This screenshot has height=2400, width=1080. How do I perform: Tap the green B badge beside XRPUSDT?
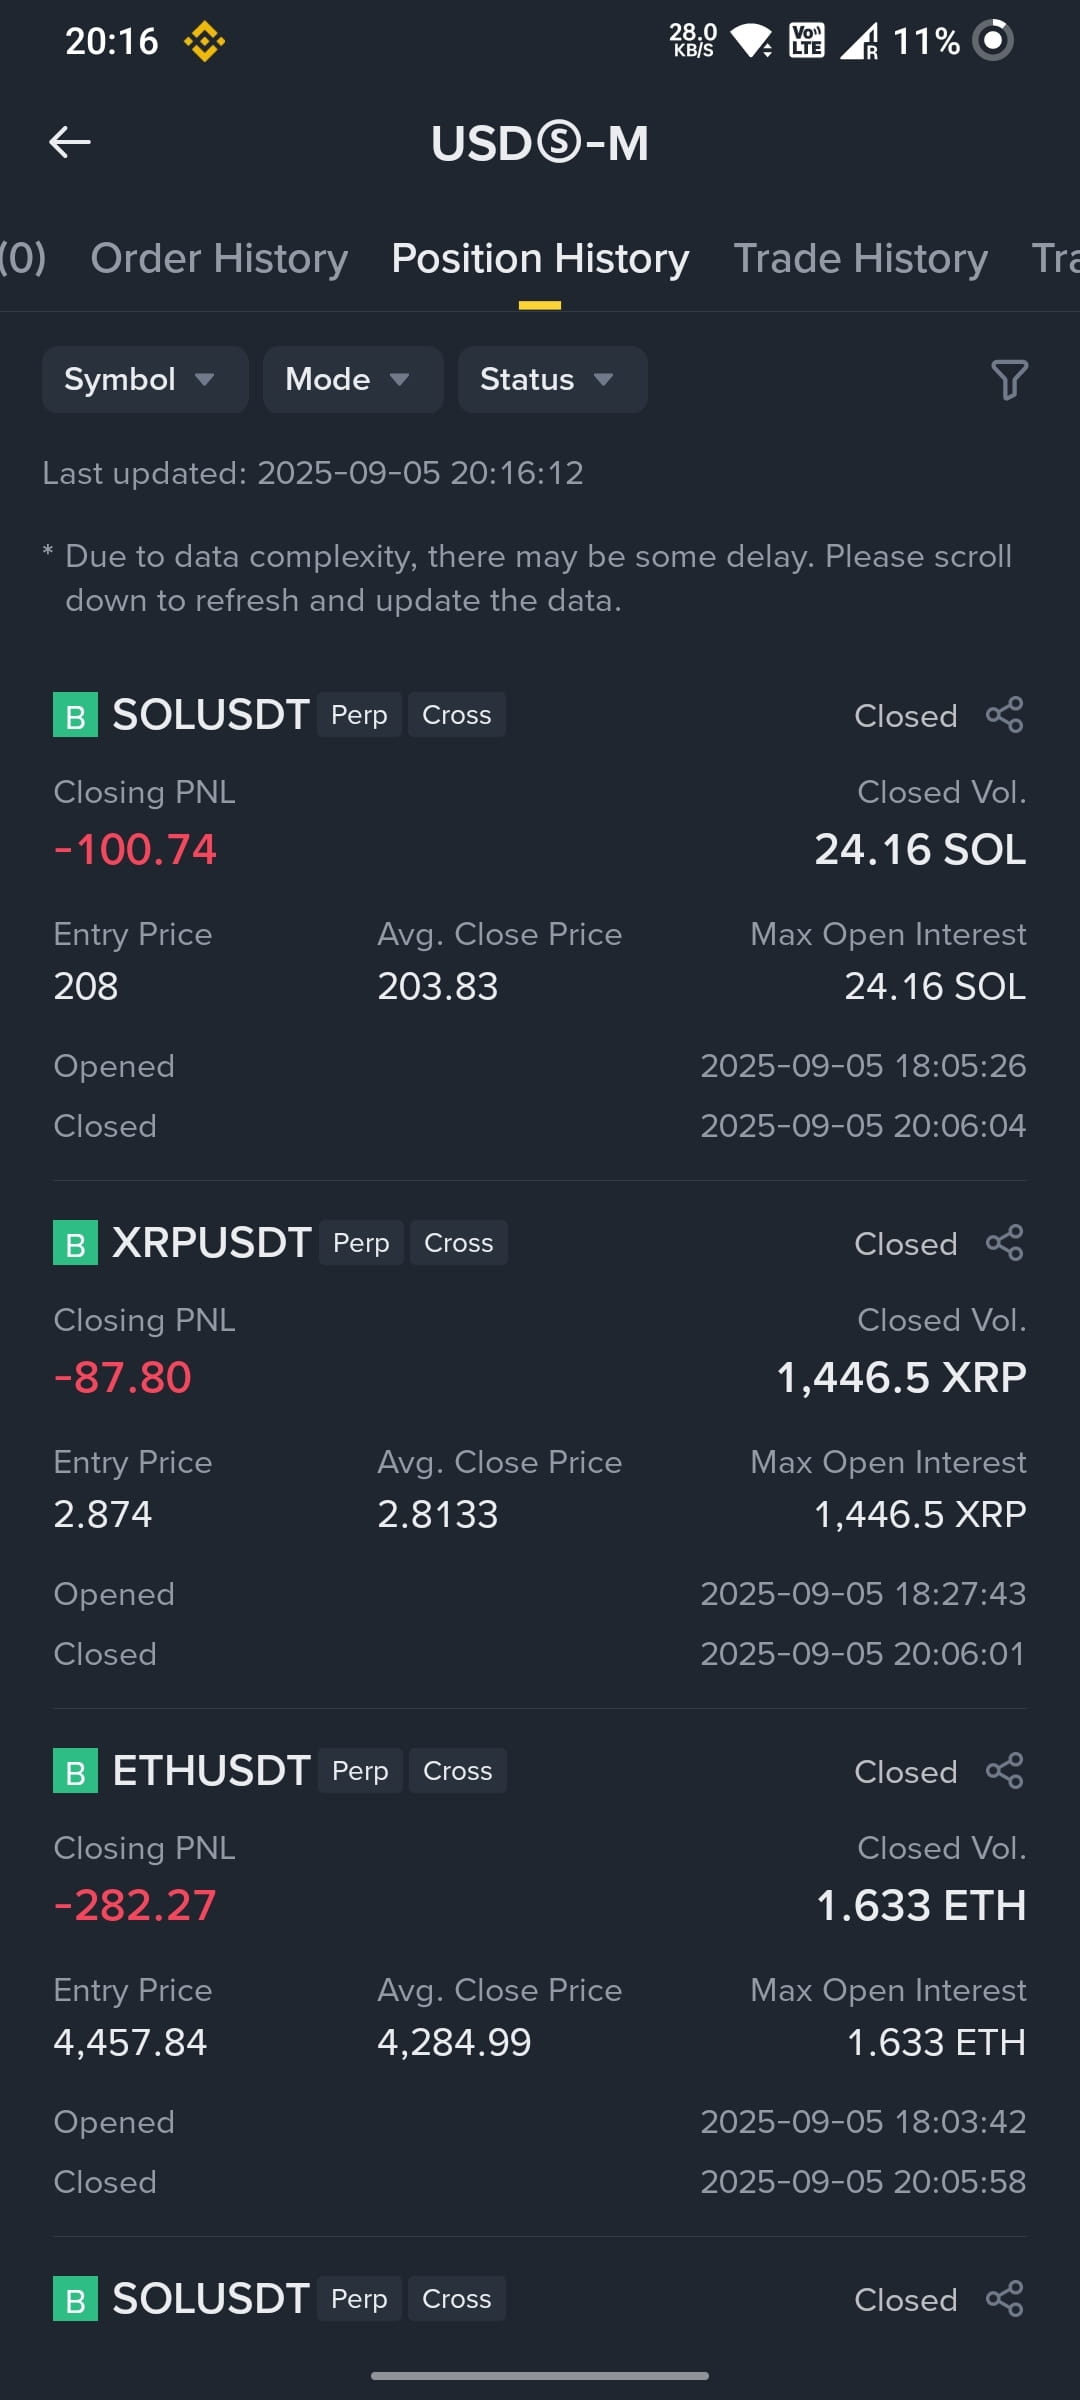click(75, 1243)
